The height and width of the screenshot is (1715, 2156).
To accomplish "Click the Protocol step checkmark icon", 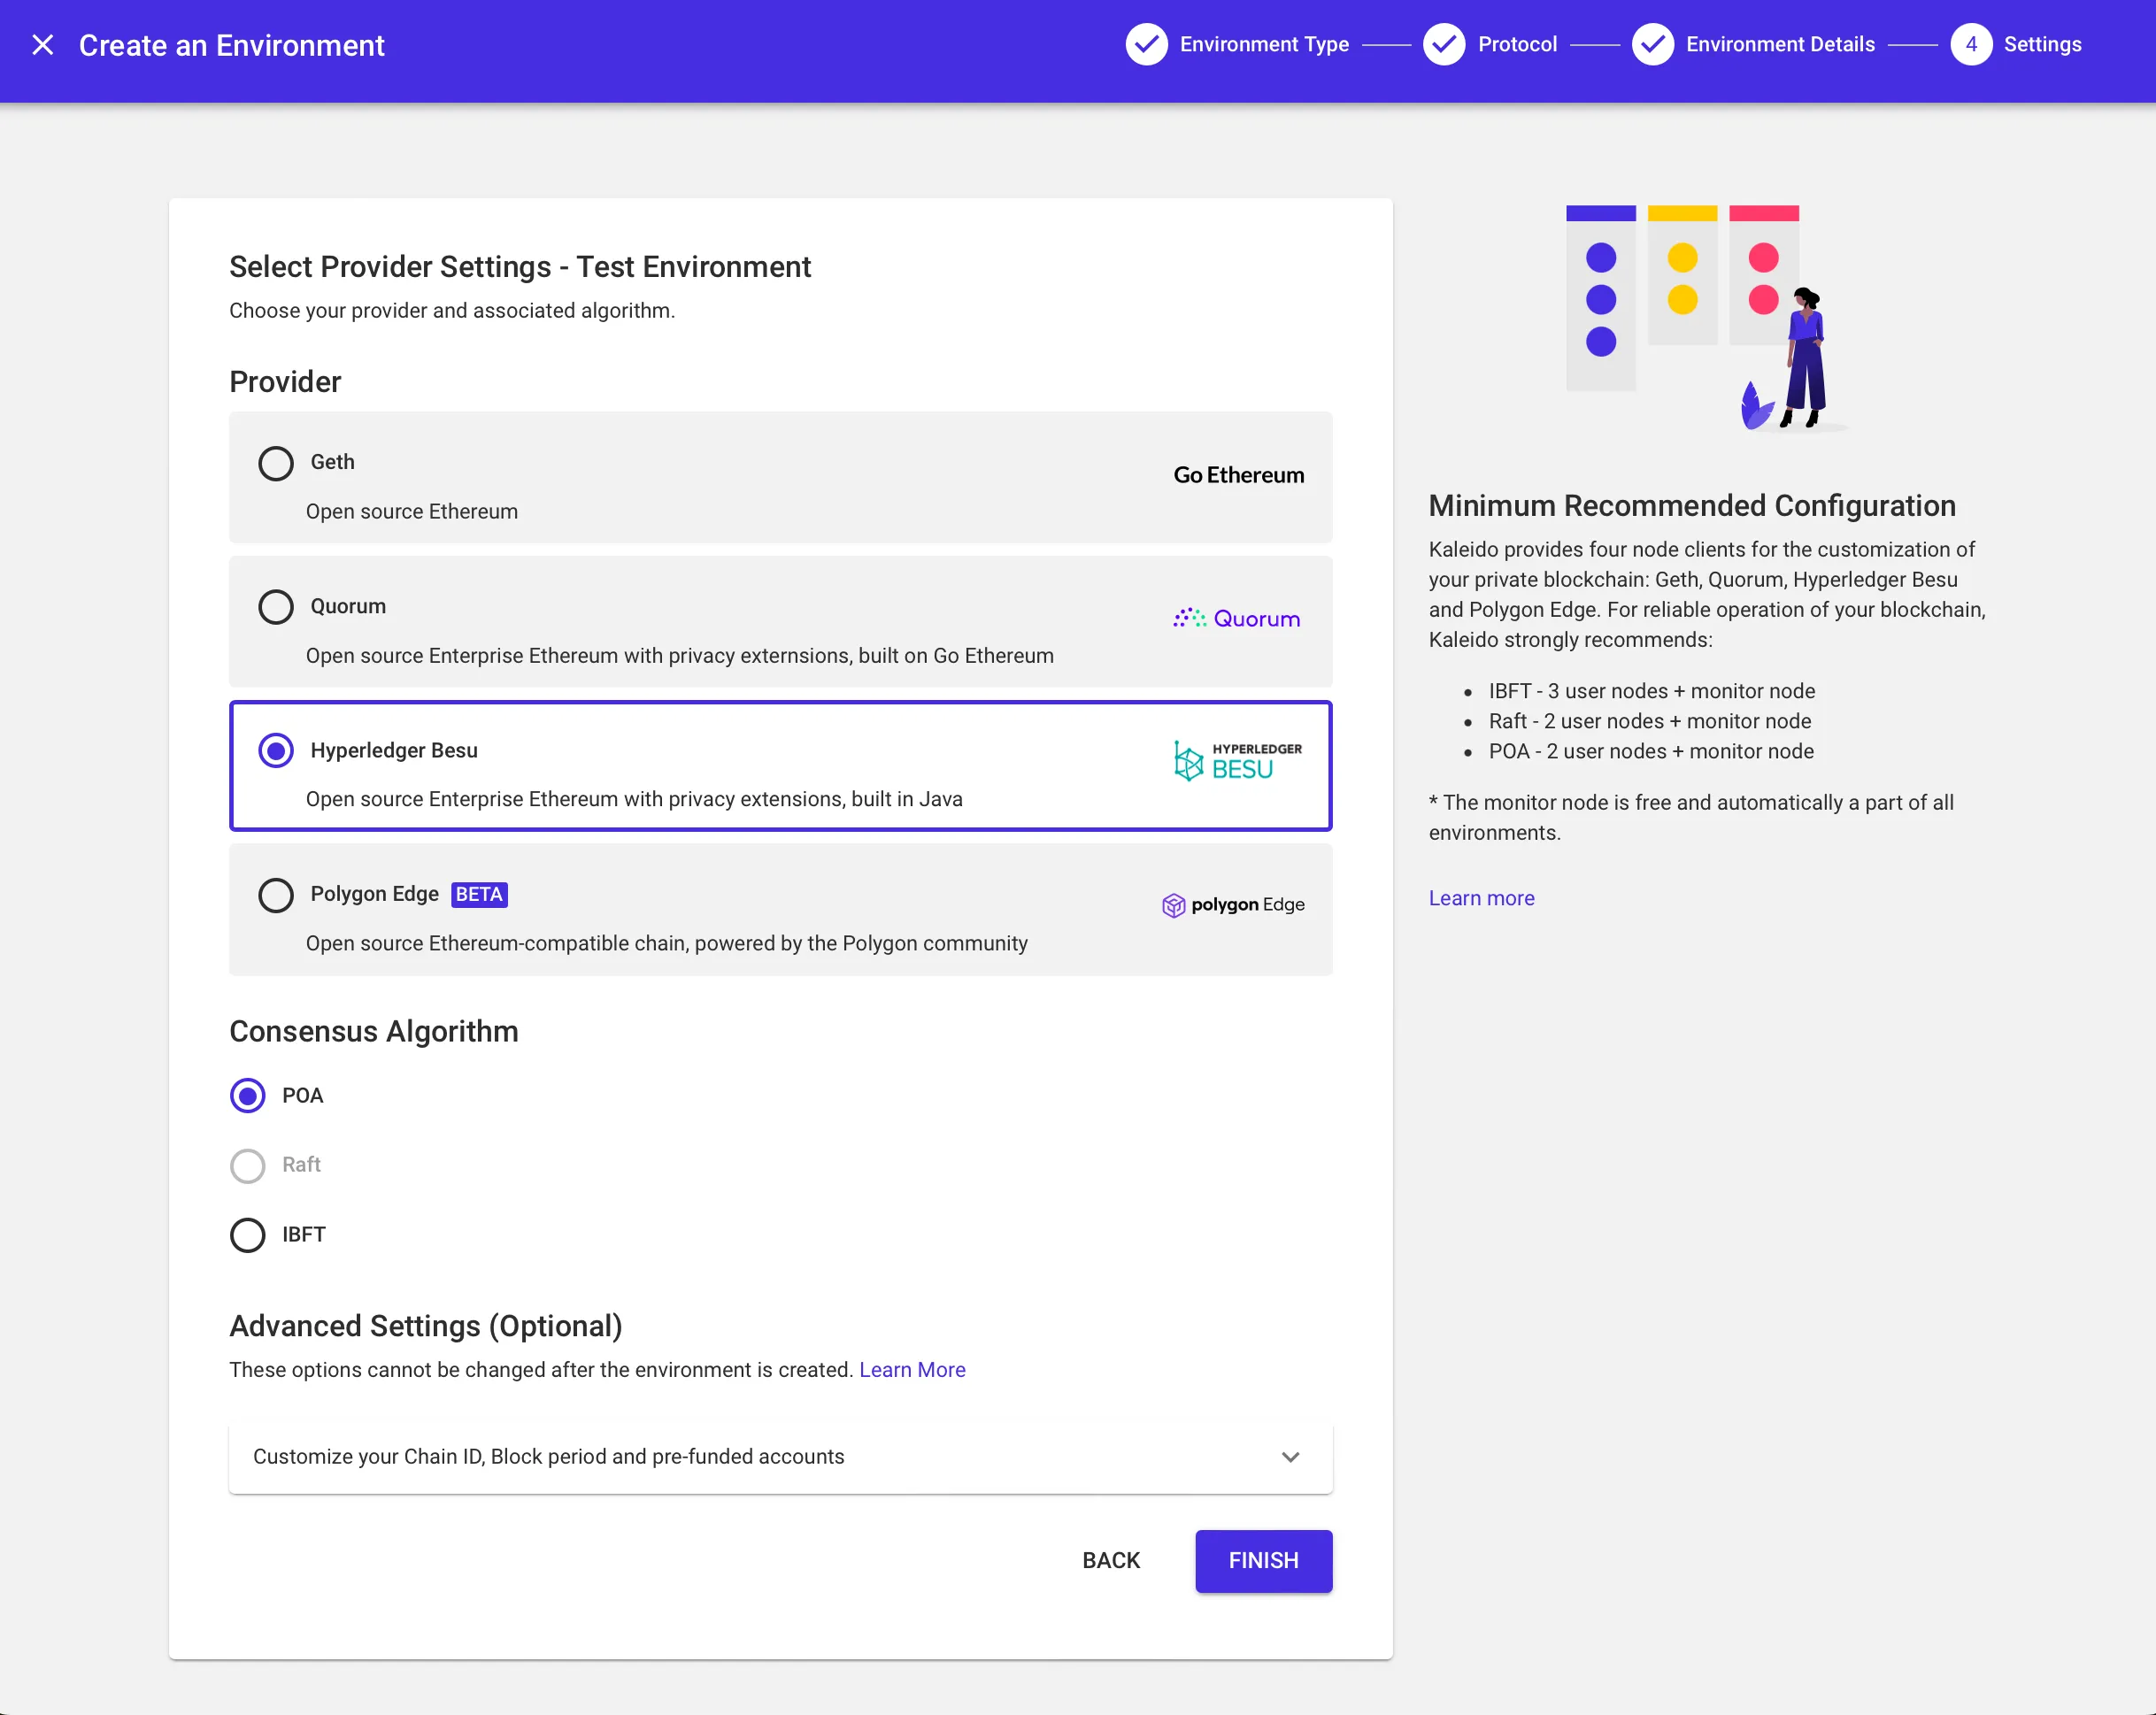I will [x=1444, y=45].
